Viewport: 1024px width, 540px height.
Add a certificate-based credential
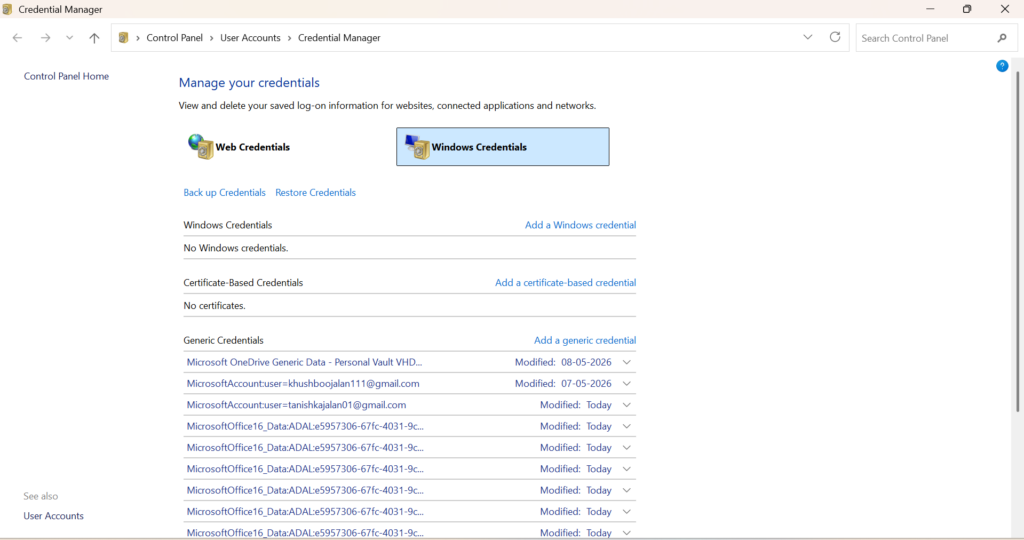click(566, 283)
